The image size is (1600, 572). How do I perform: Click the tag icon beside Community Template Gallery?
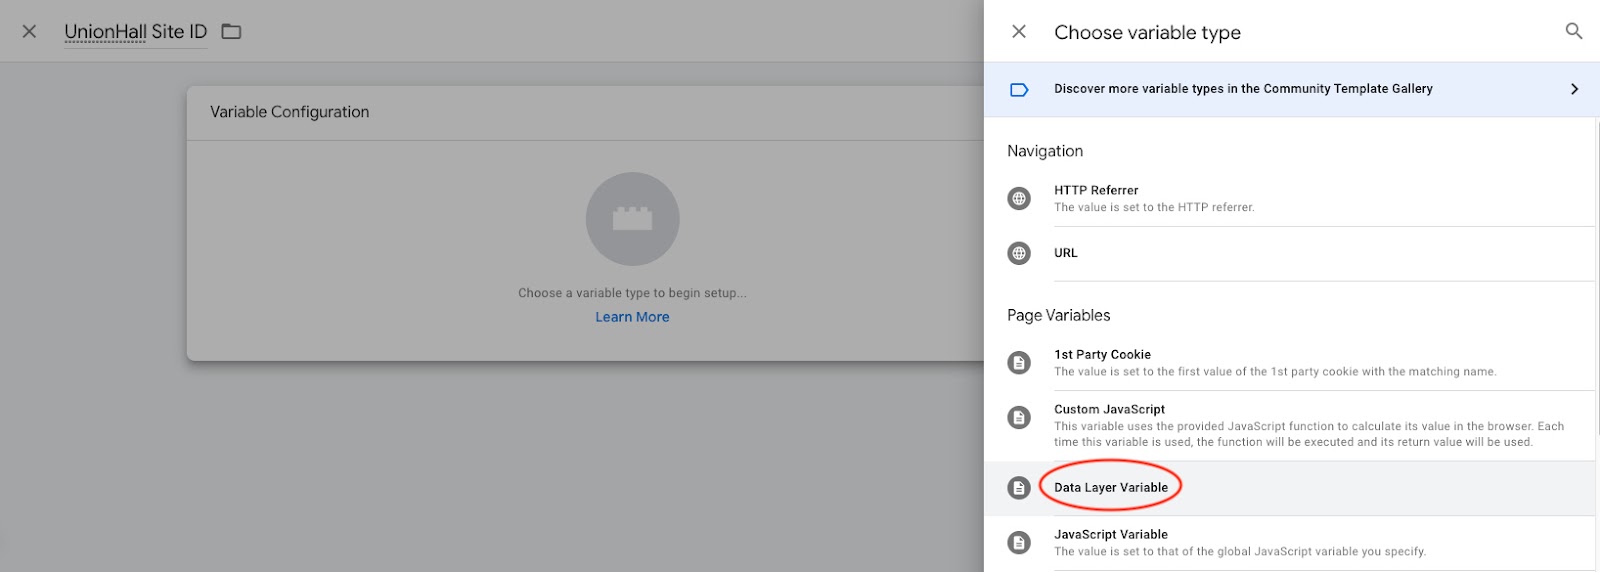click(1019, 90)
